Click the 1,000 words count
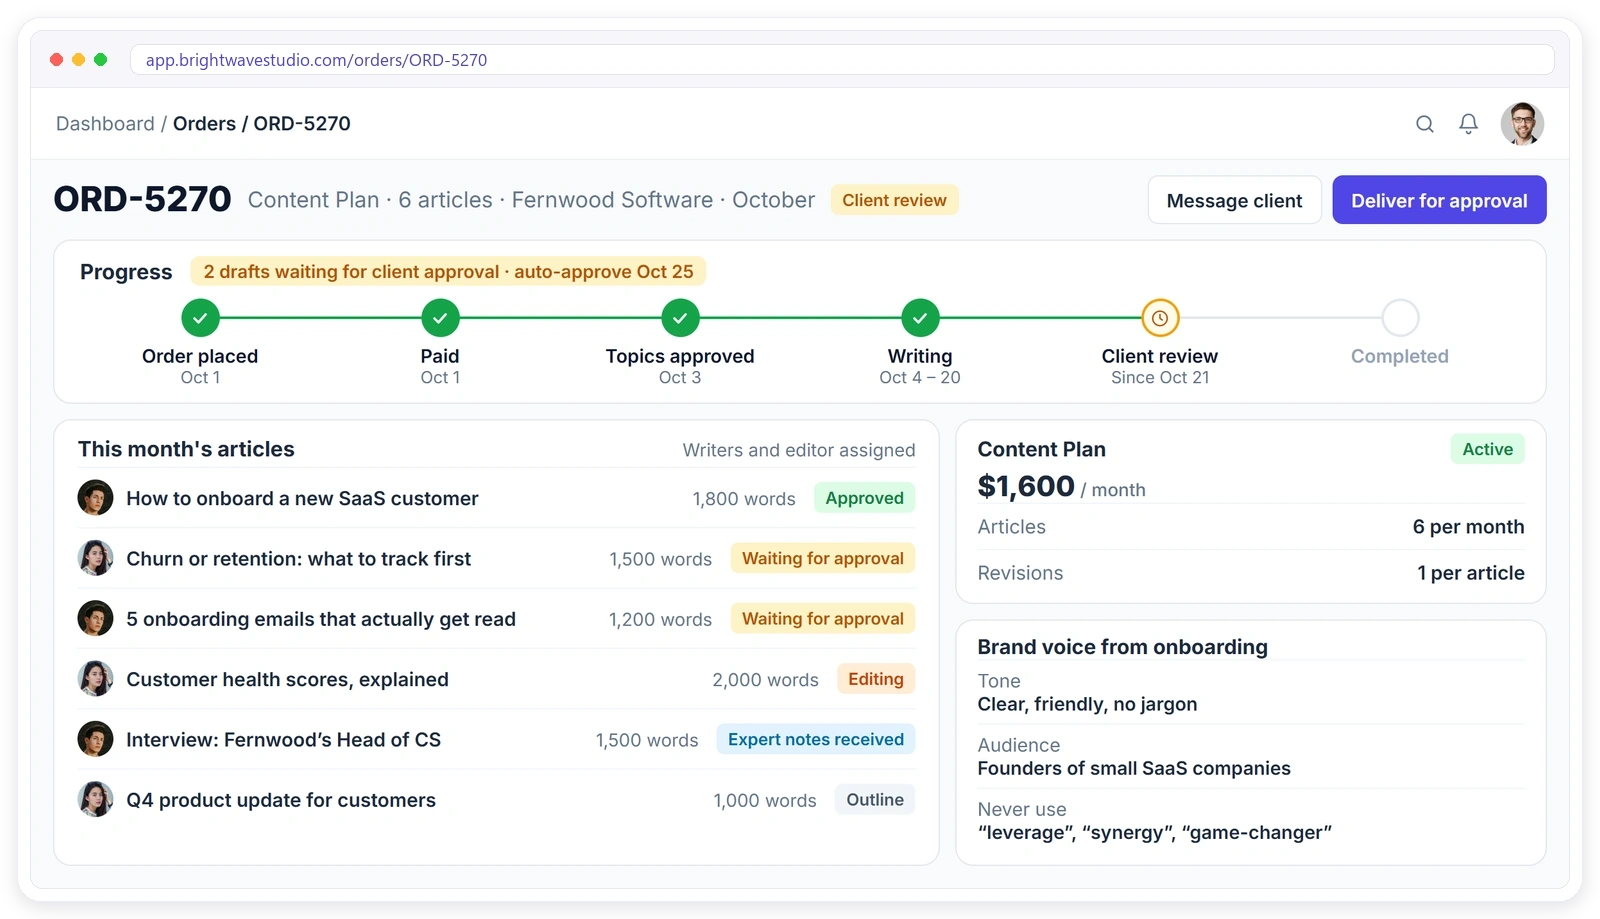The height and width of the screenshot is (919, 1600). click(x=764, y=800)
